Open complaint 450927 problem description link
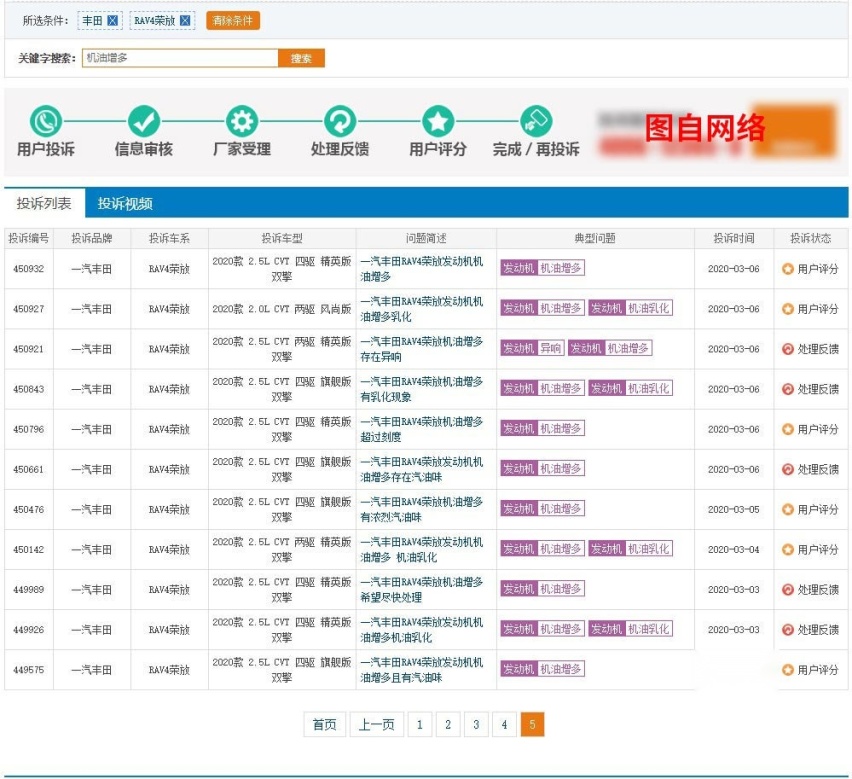 pos(422,309)
